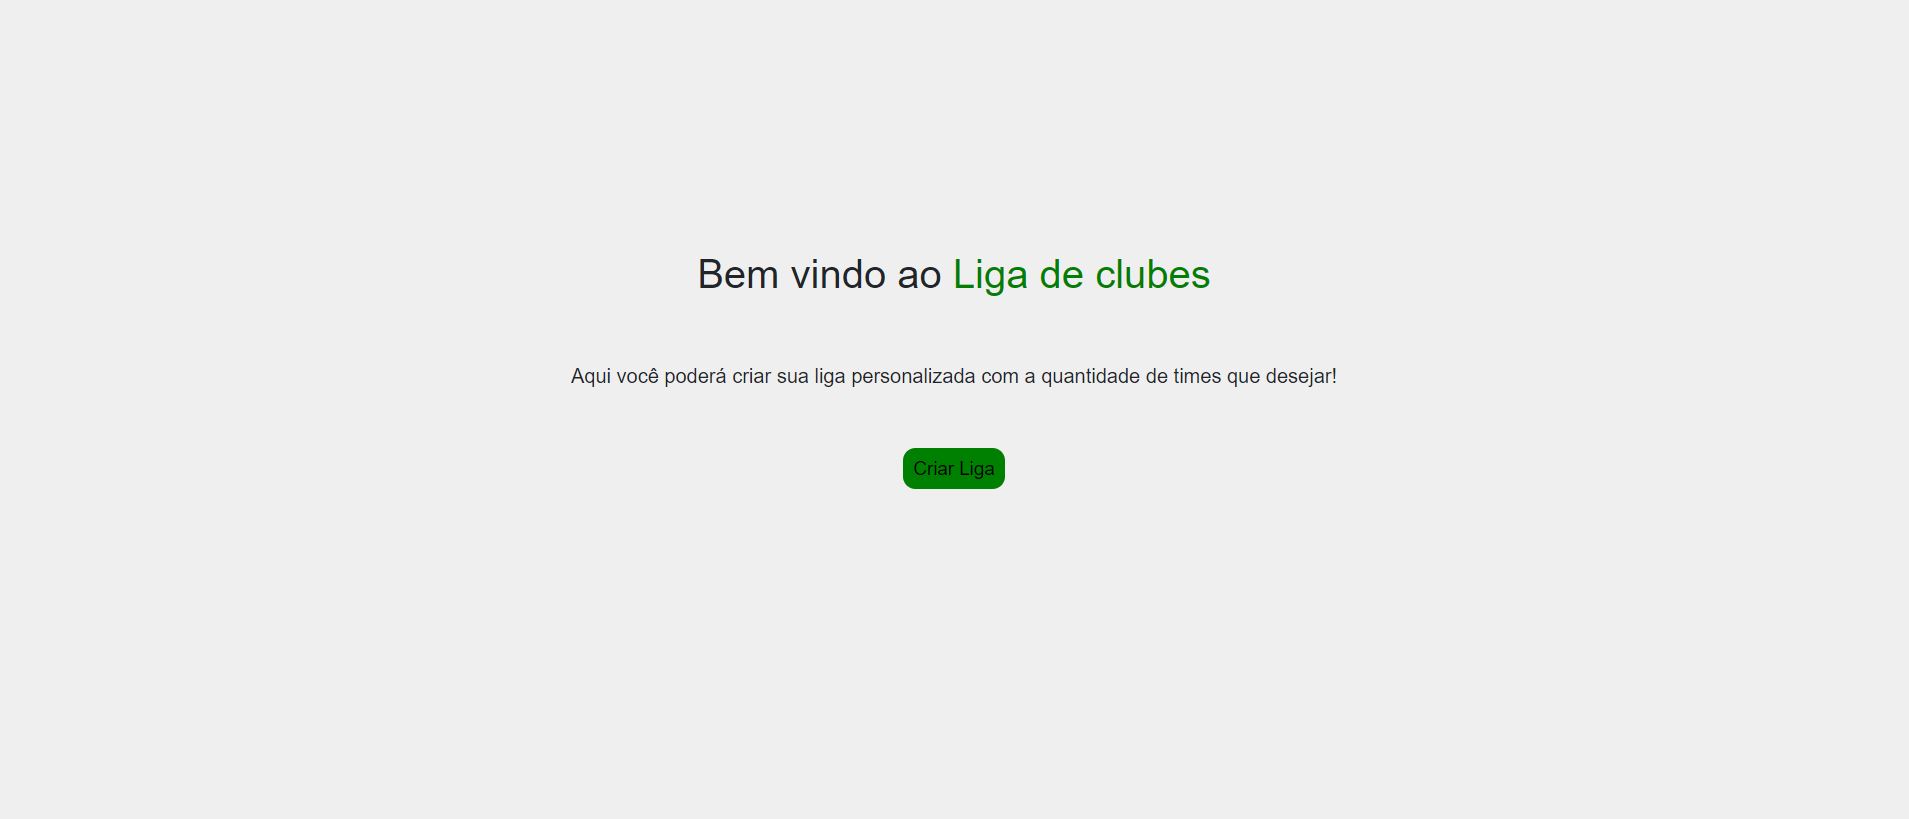The width and height of the screenshot is (1909, 819).
Task: Click the word 'Criar' on the green button
Action: pyautogui.click(x=933, y=468)
